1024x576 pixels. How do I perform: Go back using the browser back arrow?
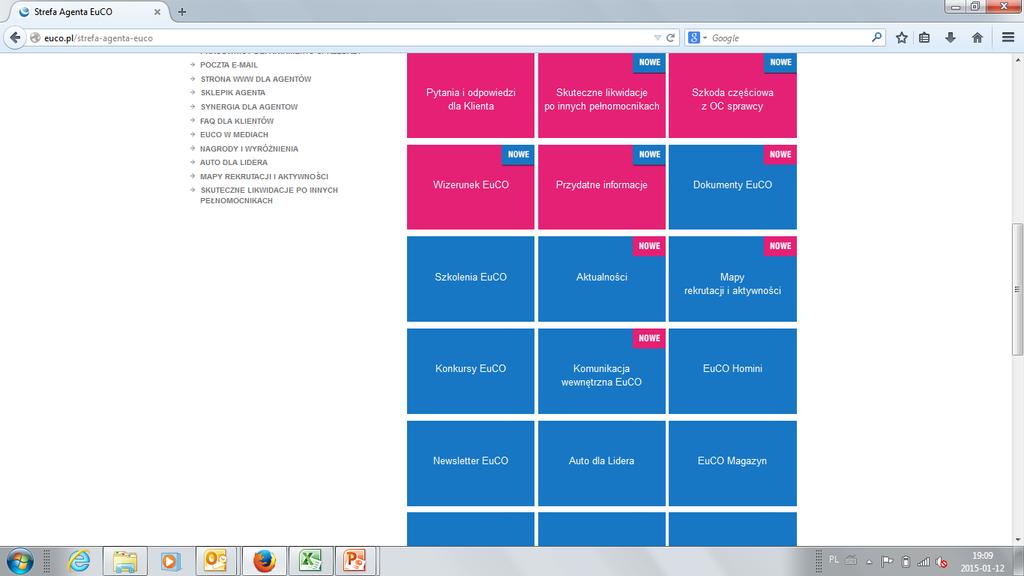15,38
